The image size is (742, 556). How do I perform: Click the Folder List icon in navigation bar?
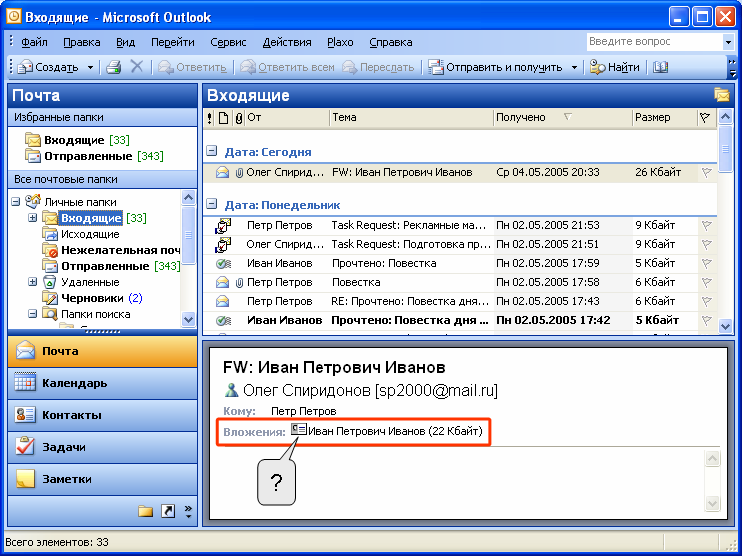coord(146,511)
